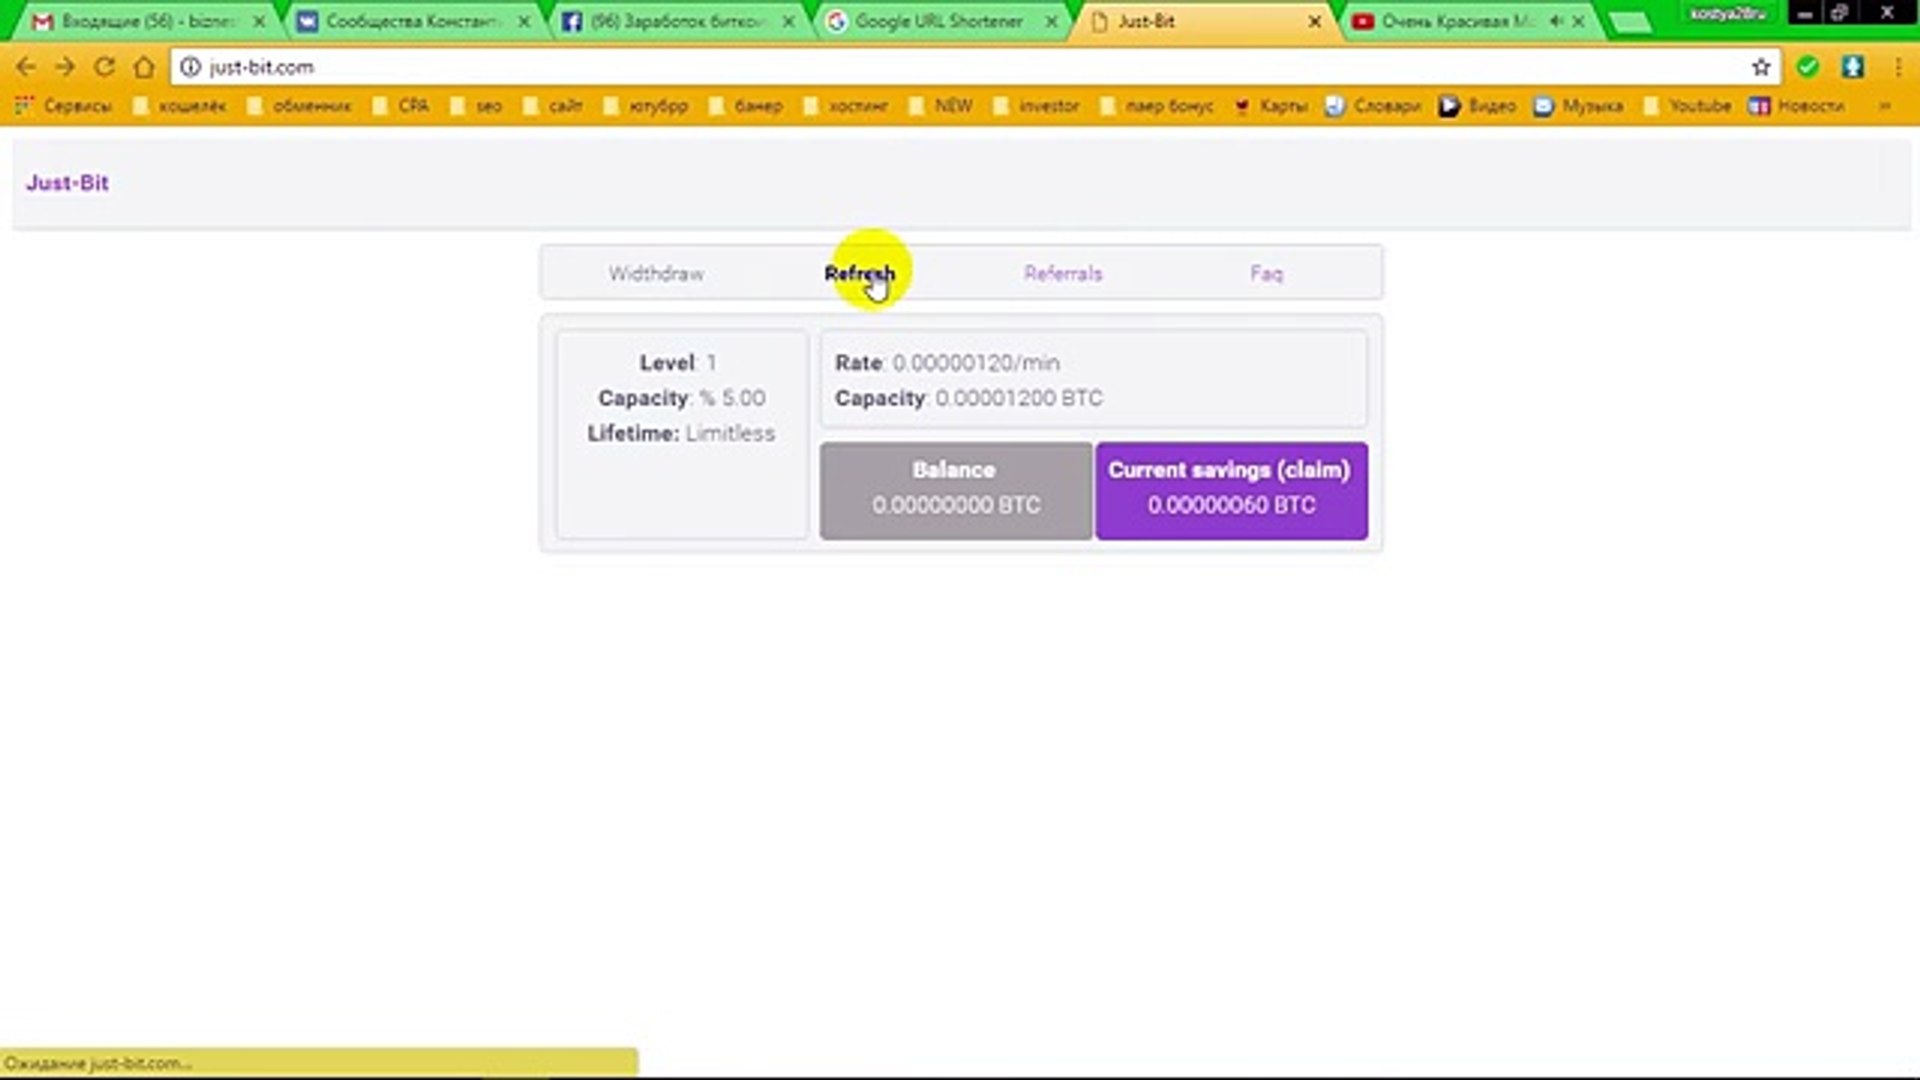Click the gray Balance button
This screenshot has width=1920, height=1080.
tap(955, 491)
